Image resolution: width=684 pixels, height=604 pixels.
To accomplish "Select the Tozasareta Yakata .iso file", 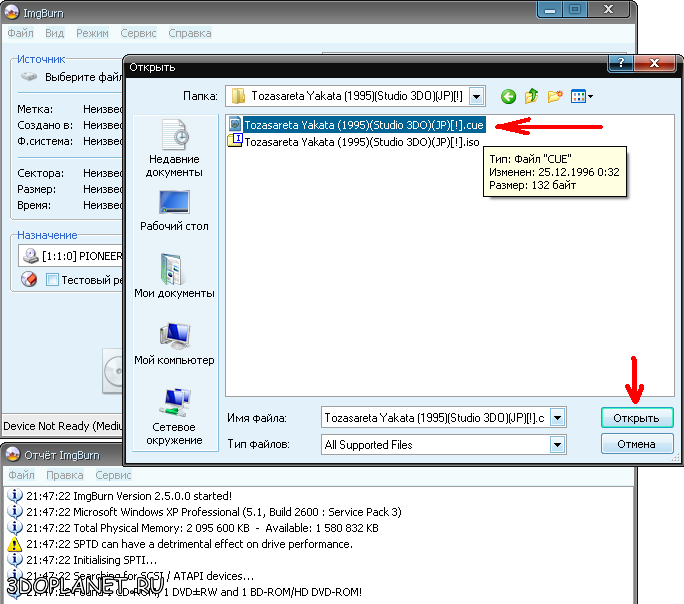I will point(361,142).
